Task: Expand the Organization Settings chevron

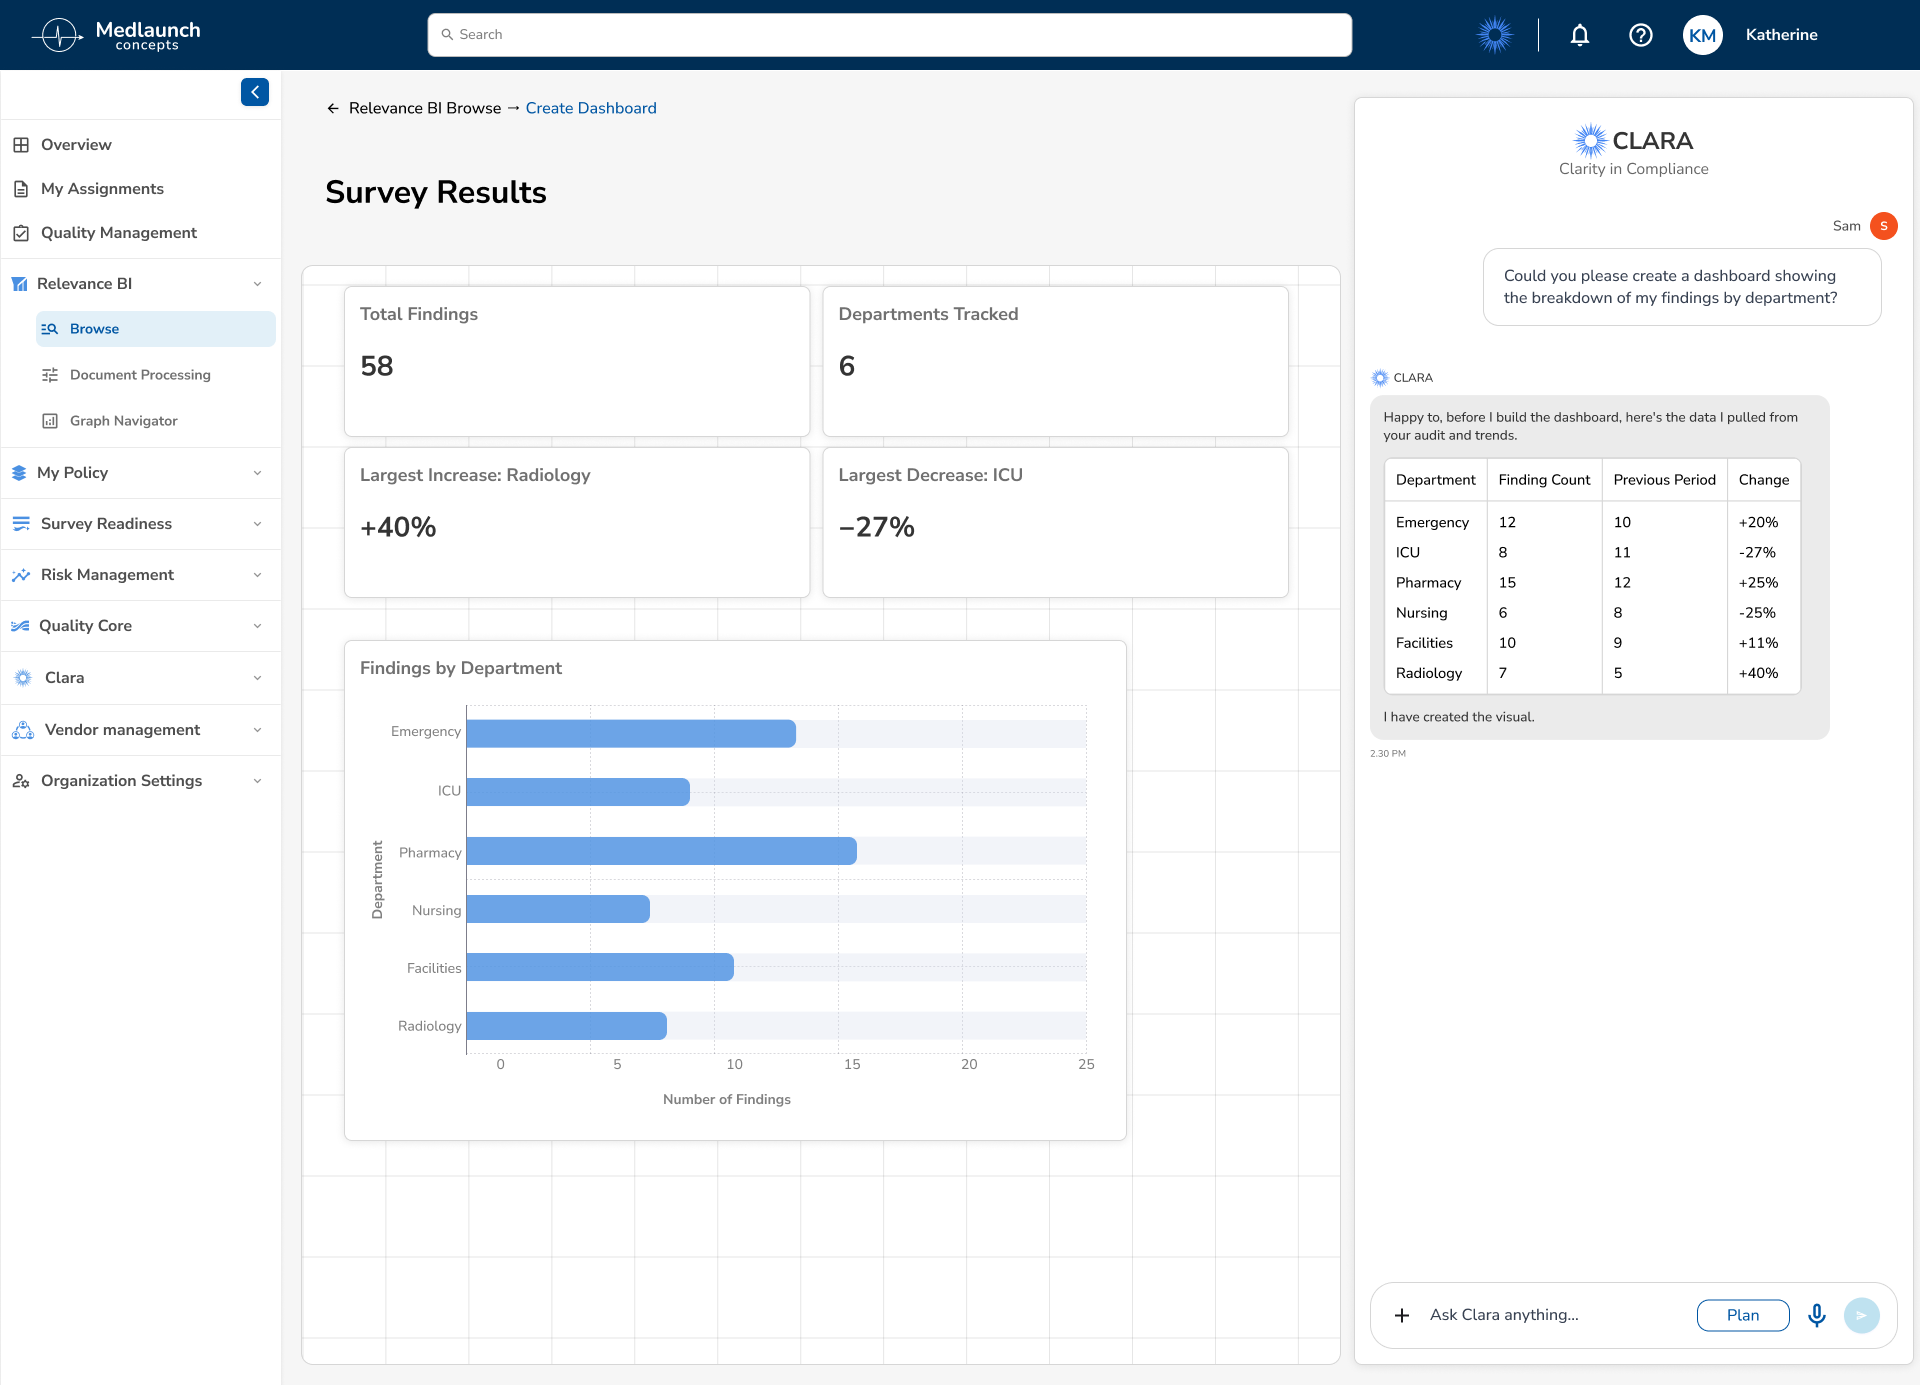Action: click(258, 781)
